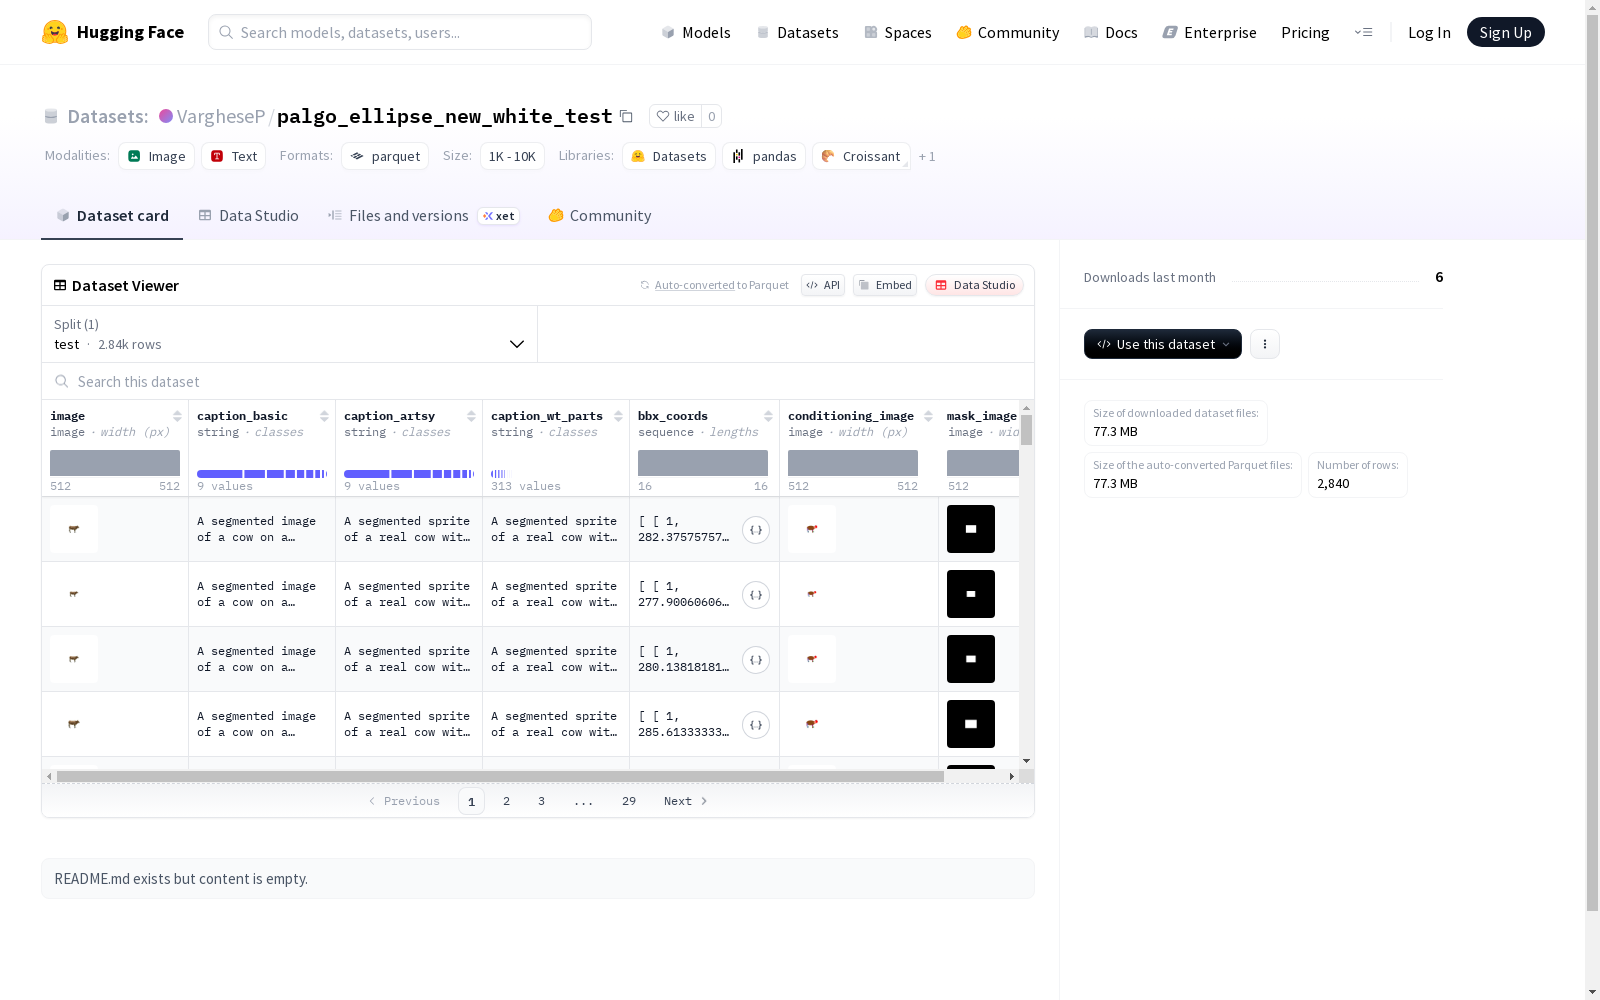Click the caption_artsy class distribution bar
Image resolution: width=1600 pixels, height=1000 pixels.
click(x=409, y=474)
